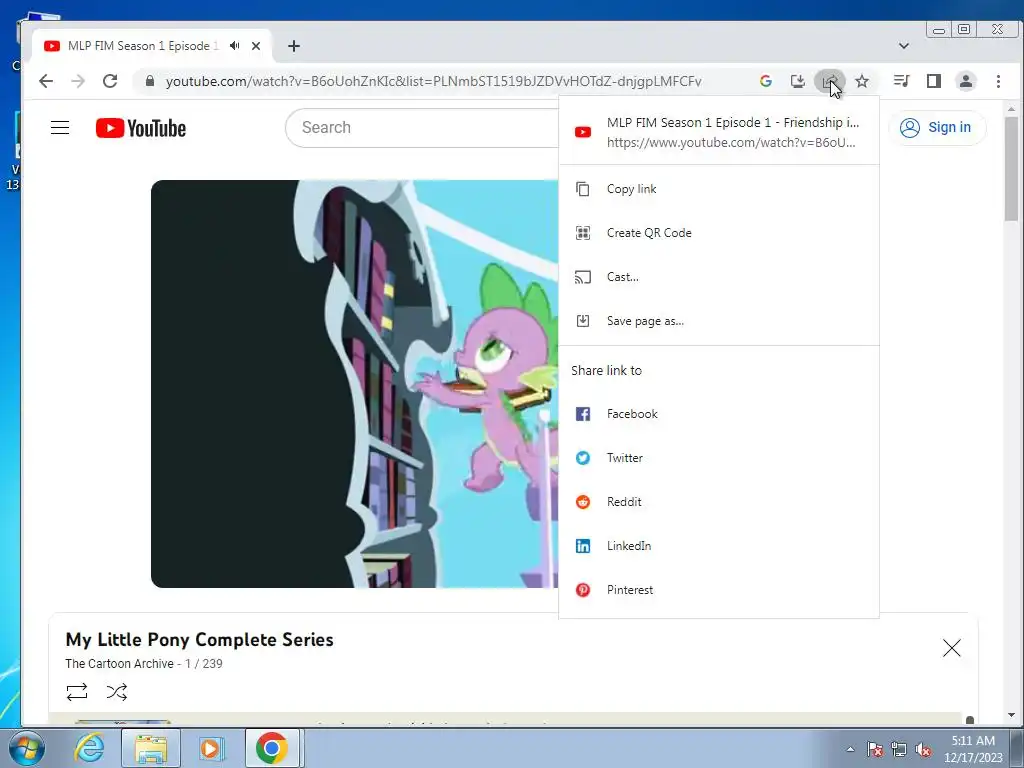Show hidden tray icons arrow
The width and height of the screenshot is (1024, 768).
pos(850,749)
